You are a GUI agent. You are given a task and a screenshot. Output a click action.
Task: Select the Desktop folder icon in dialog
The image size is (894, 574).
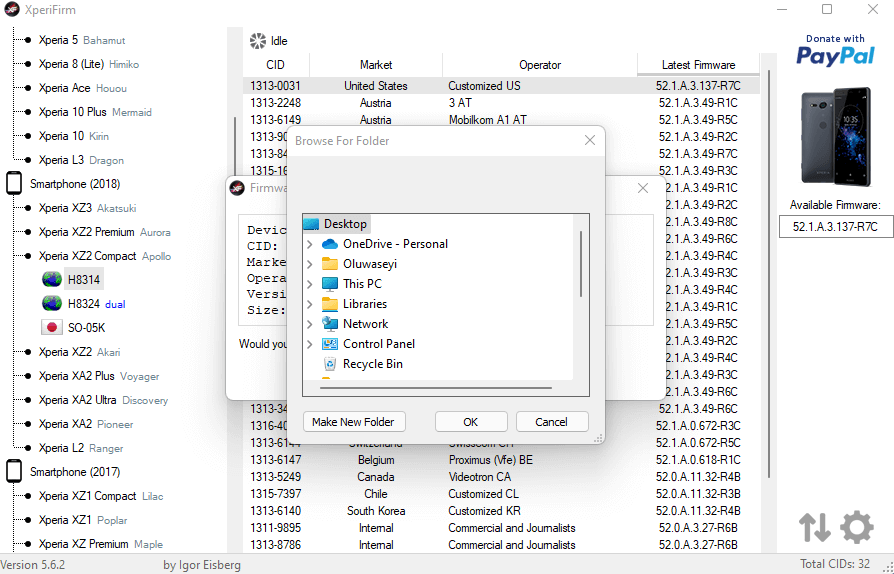click(311, 223)
